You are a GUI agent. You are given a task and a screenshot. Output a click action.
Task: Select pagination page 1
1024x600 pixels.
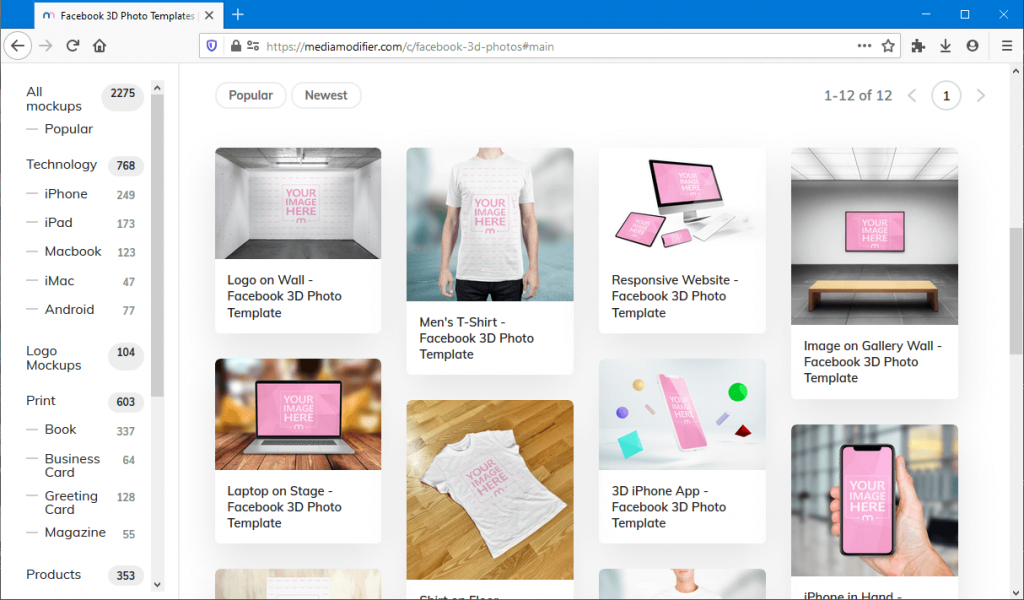pyautogui.click(x=946, y=95)
